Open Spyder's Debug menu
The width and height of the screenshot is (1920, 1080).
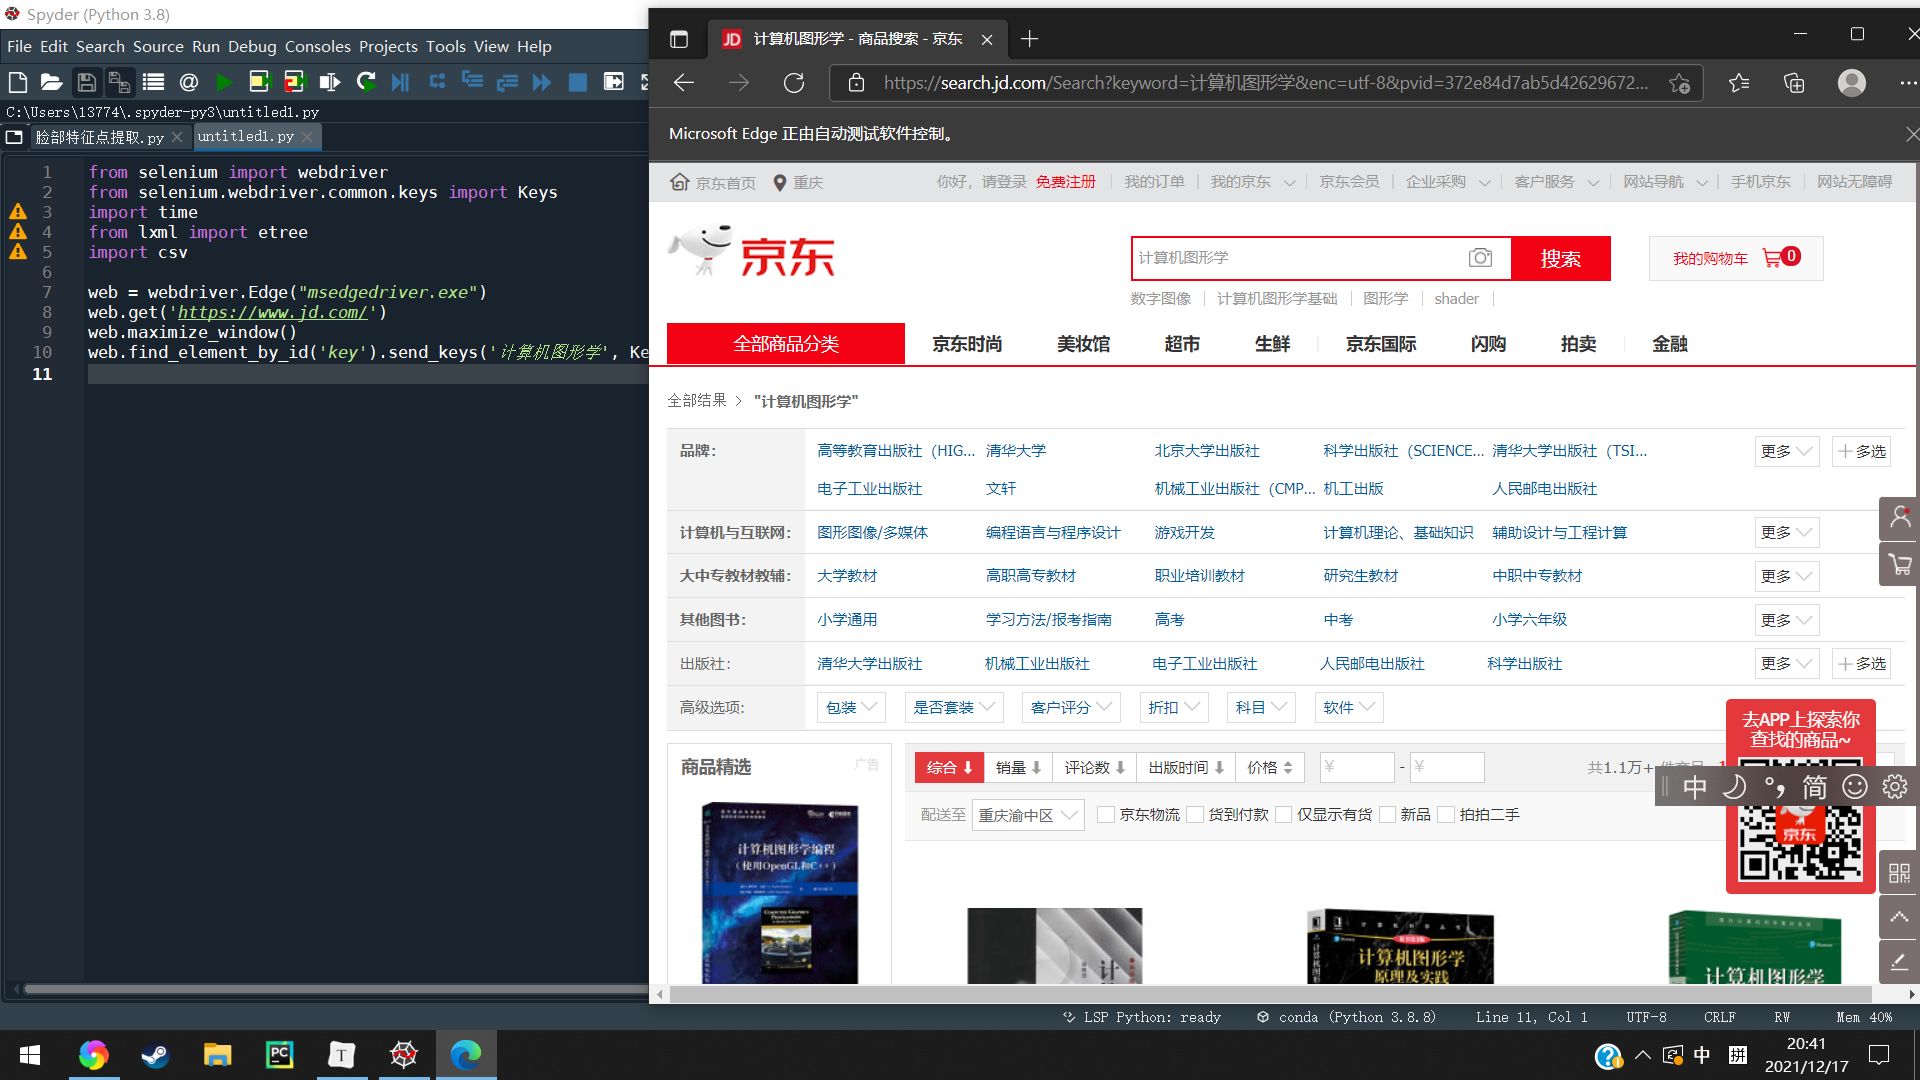click(252, 46)
